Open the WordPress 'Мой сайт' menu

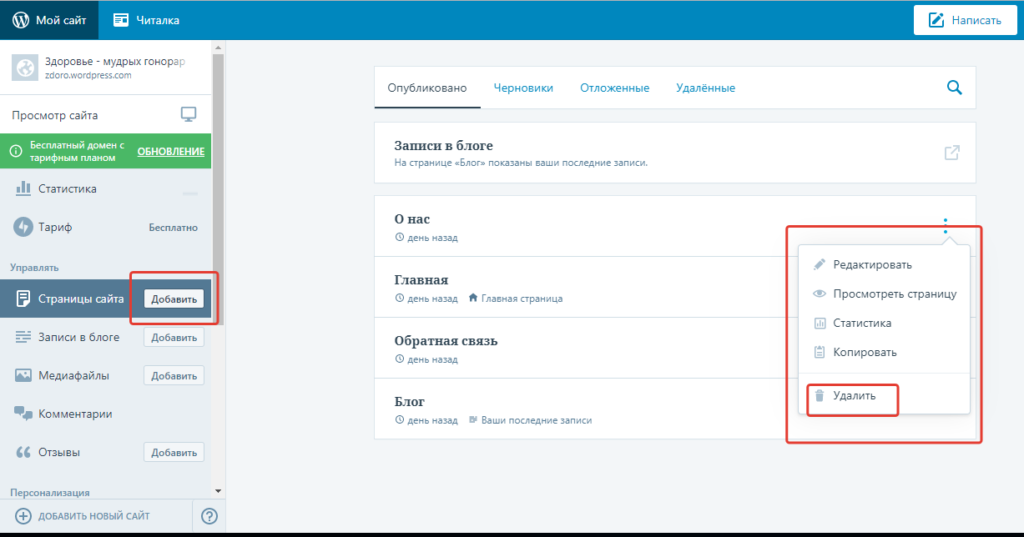tap(49, 20)
